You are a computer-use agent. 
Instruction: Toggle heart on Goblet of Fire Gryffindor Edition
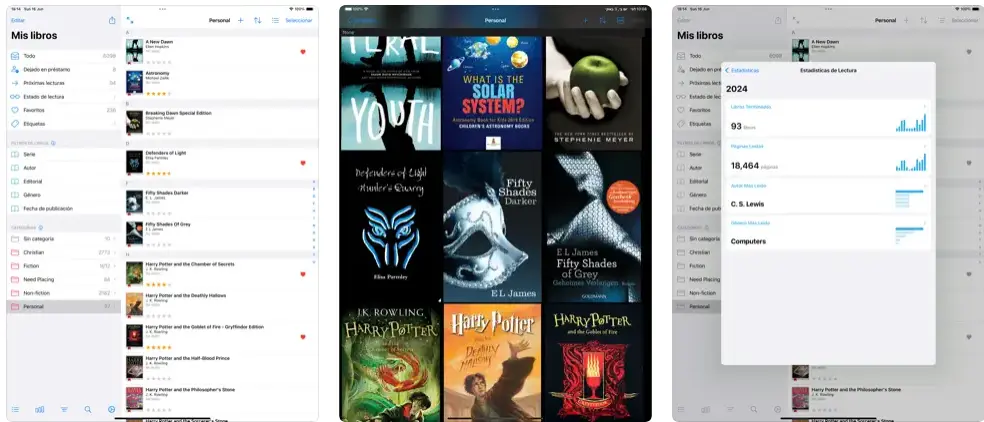pyautogui.click(x=303, y=337)
